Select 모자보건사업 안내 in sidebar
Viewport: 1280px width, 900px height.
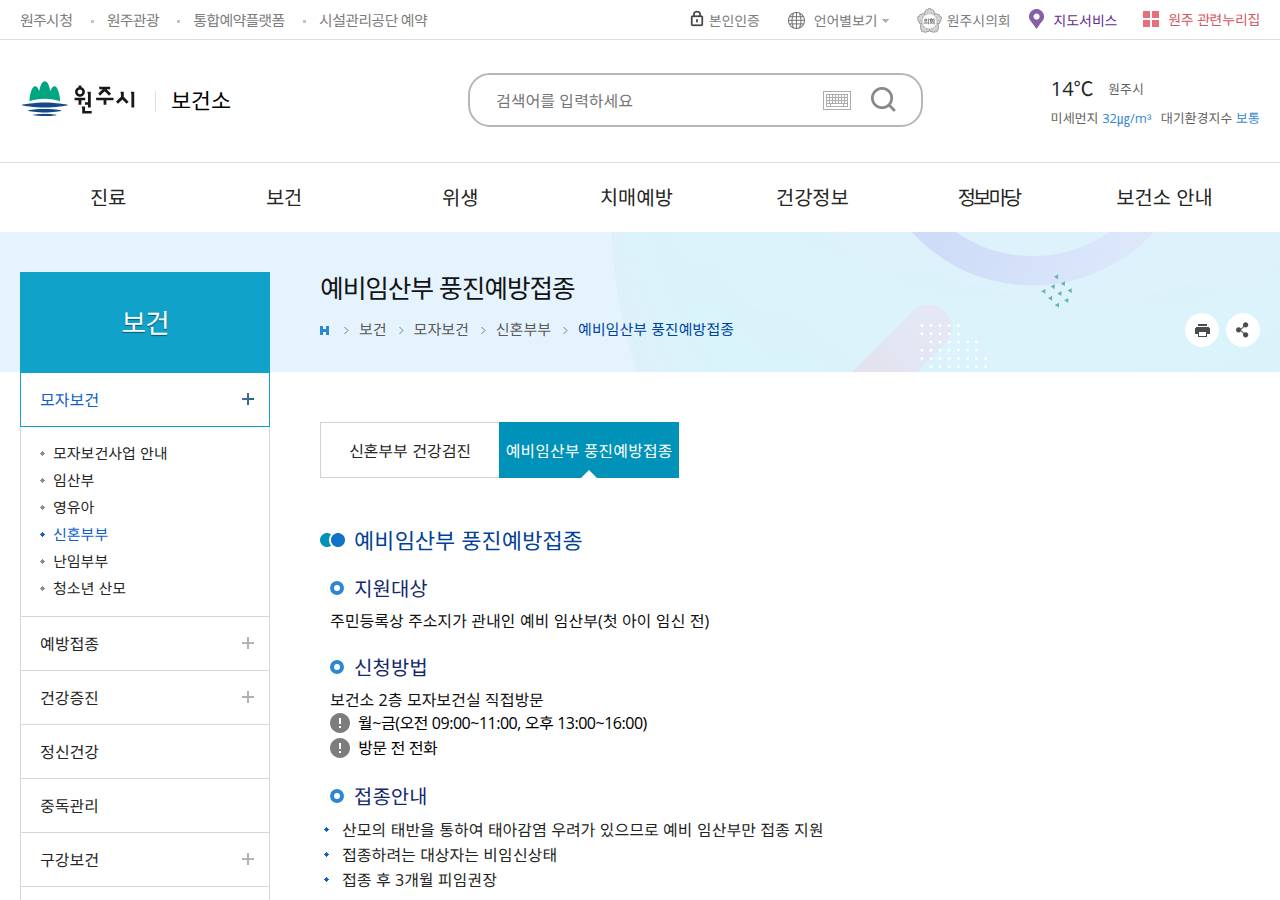110,453
